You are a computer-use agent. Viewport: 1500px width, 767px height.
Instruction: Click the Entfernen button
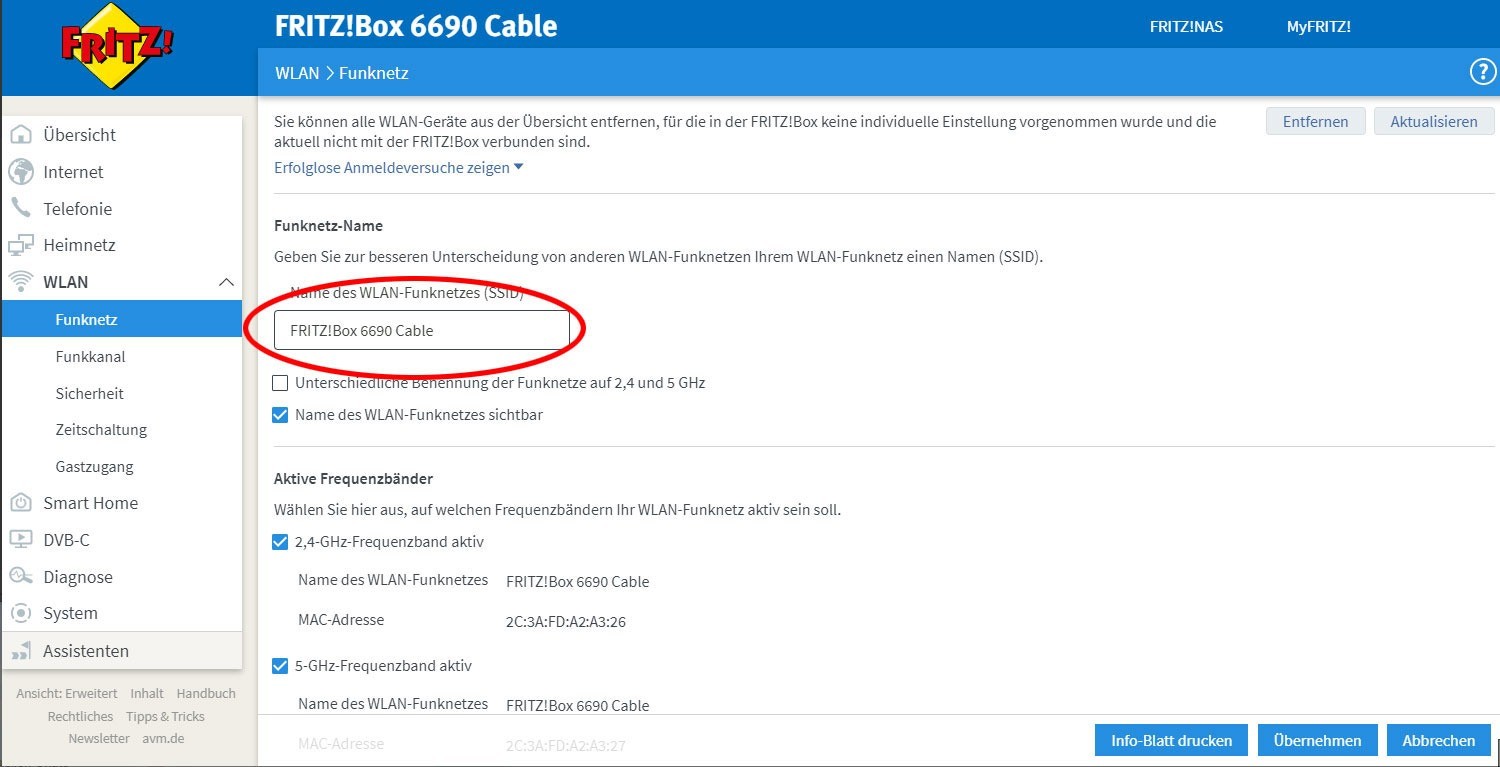[x=1315, y=121]
